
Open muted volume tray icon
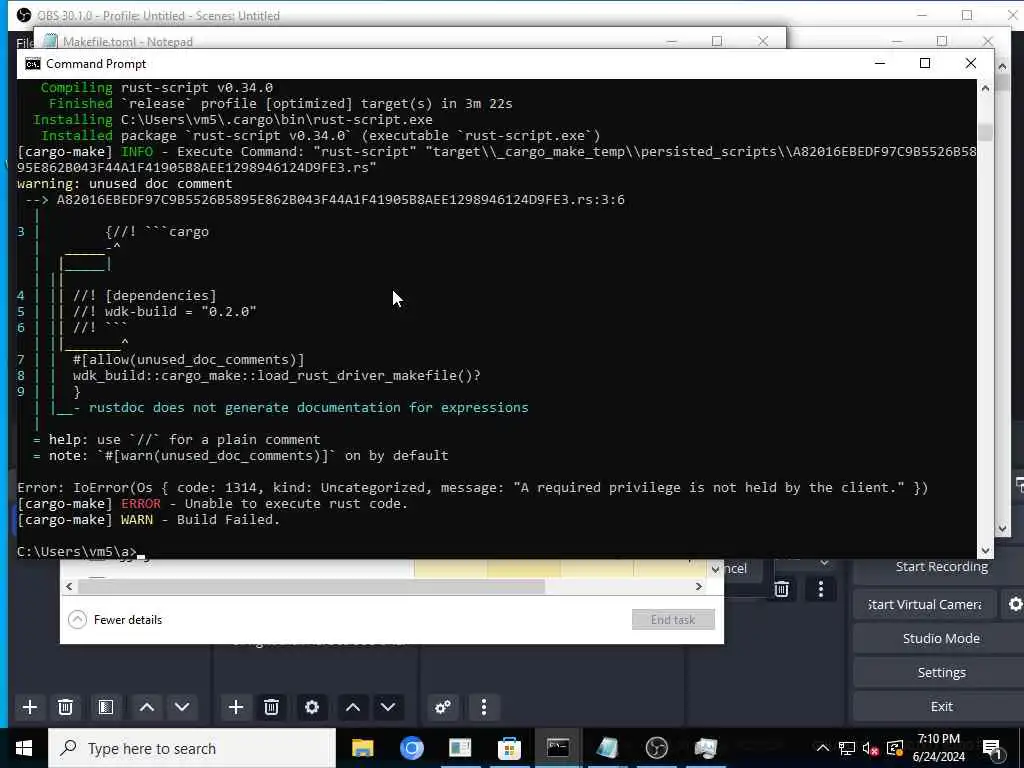870,748
